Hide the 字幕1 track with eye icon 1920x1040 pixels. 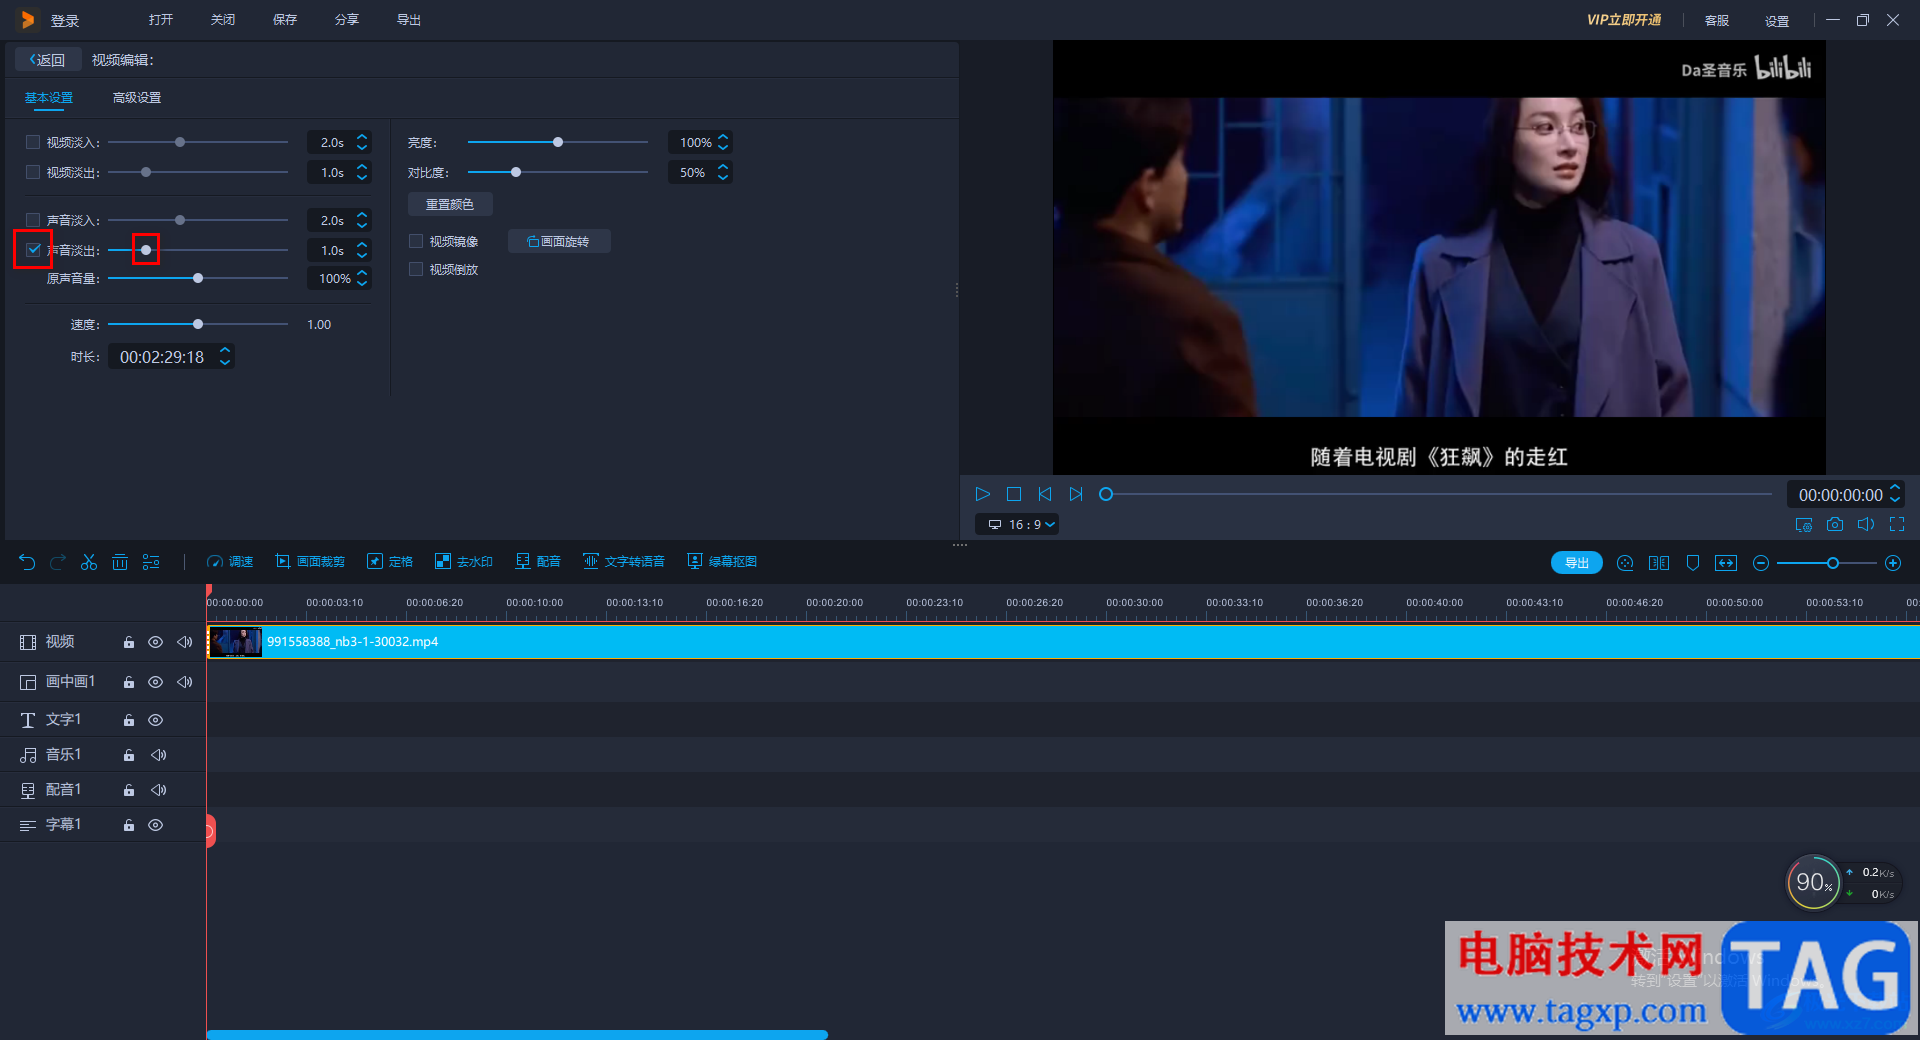[155, 825]
